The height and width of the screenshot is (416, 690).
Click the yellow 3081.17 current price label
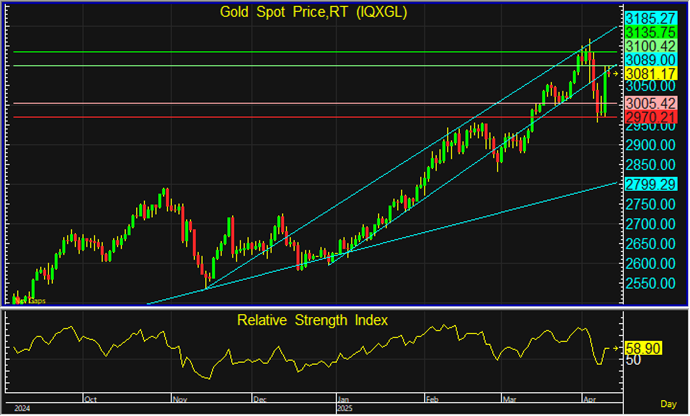tap(650, 73)
